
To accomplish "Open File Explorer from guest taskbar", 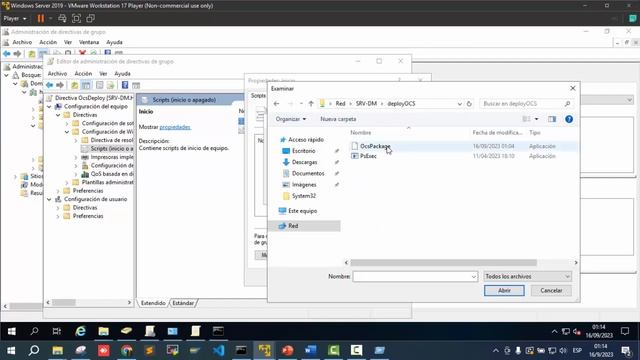I will (103, 331).
